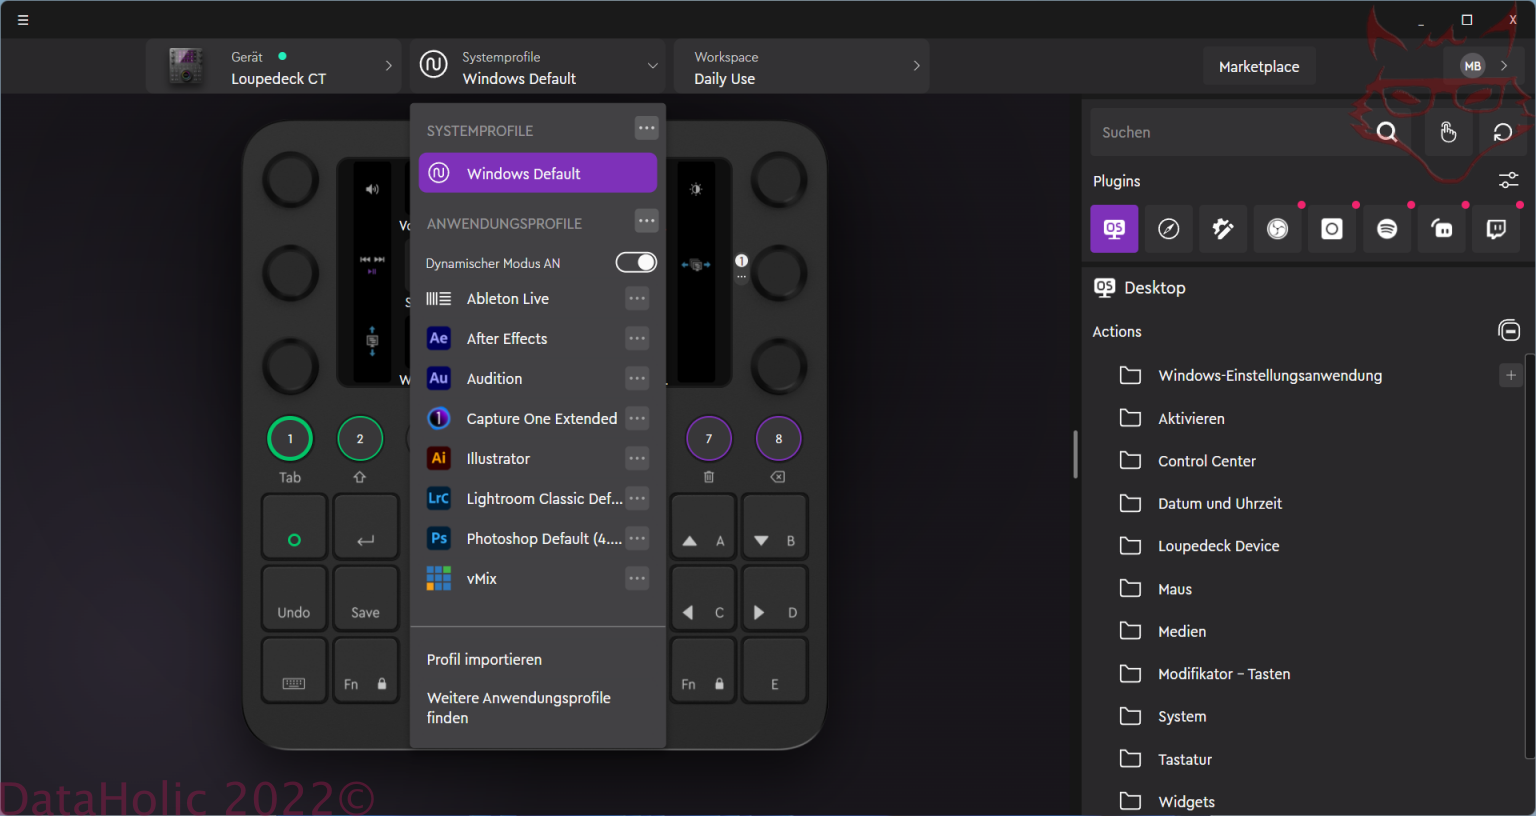Open options for Anwendungsprofile section

(647, 221)
